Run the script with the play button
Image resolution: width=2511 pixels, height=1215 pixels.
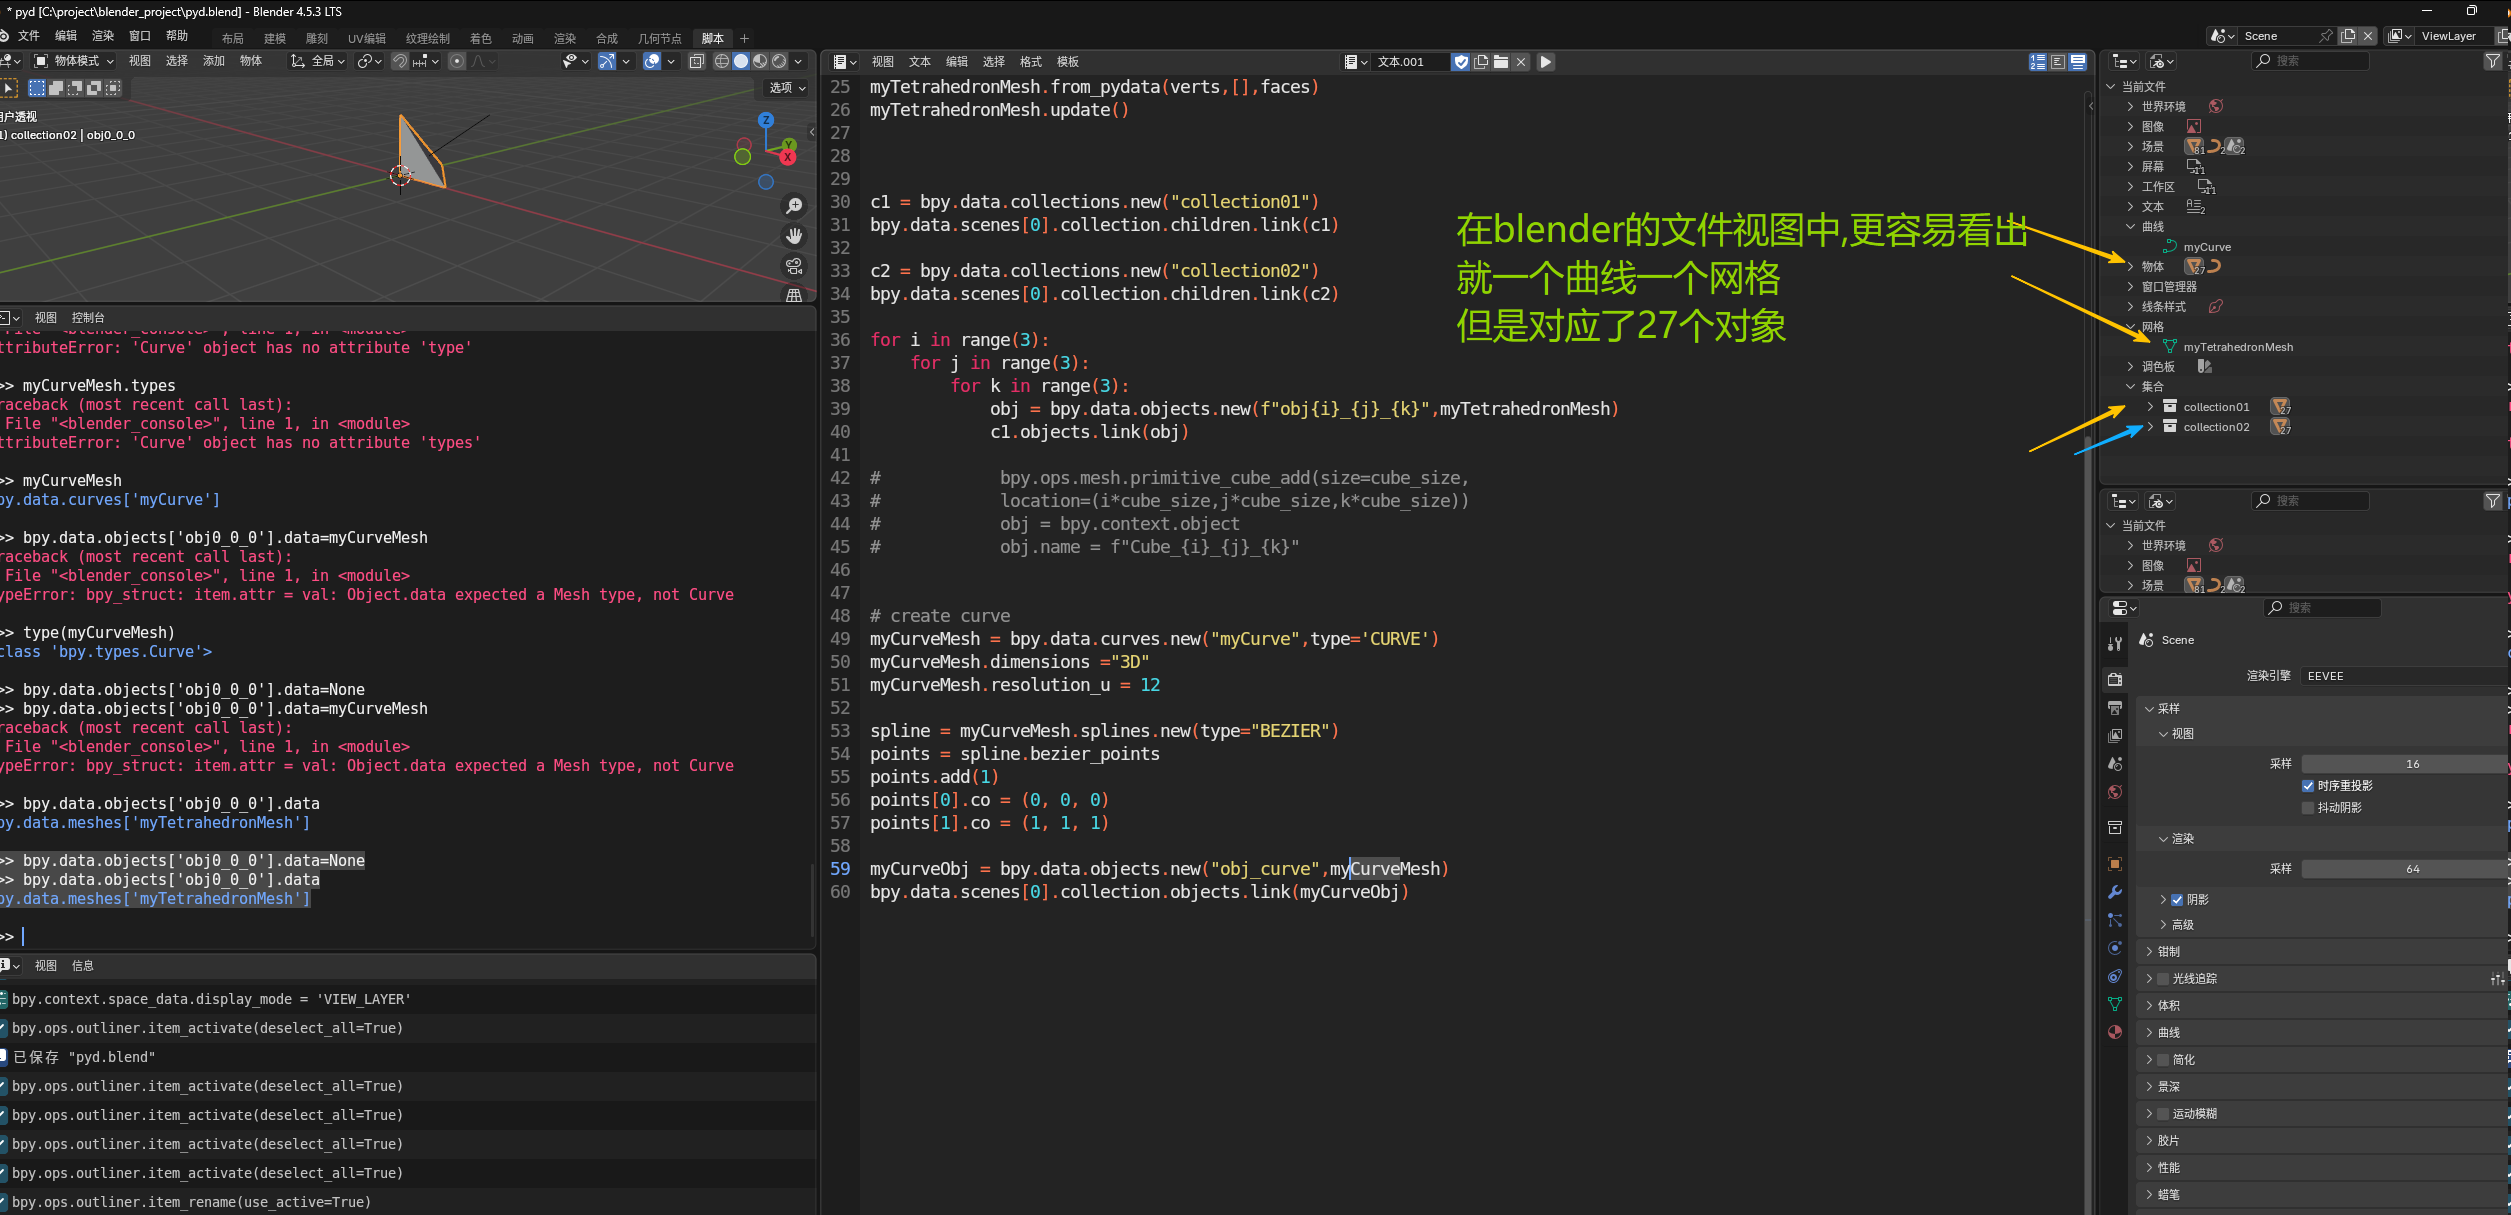click(1545, 62)
